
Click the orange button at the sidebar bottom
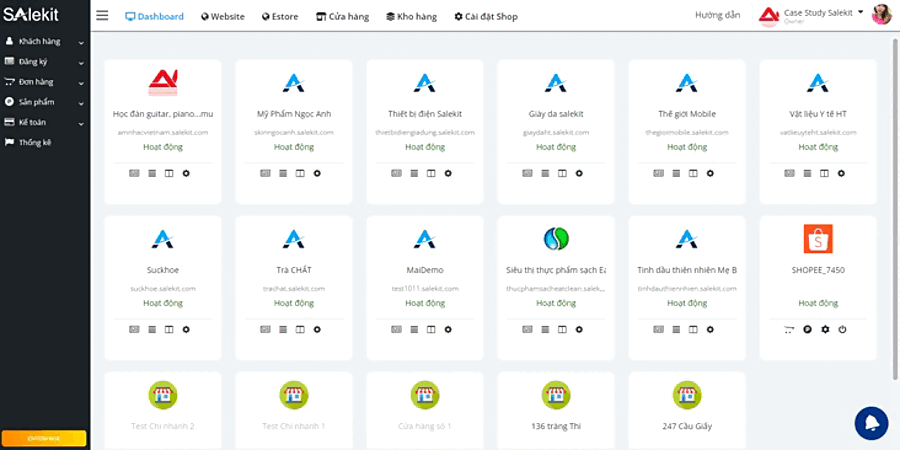tap(44, 439)
